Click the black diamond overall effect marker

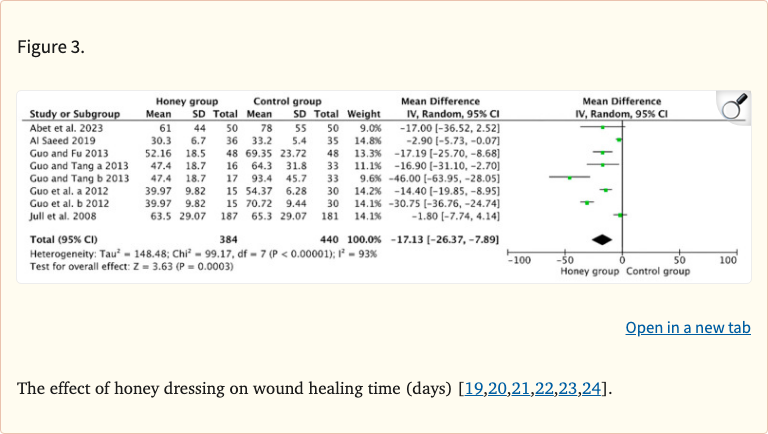pyautogui.click(x=601, y=239)
